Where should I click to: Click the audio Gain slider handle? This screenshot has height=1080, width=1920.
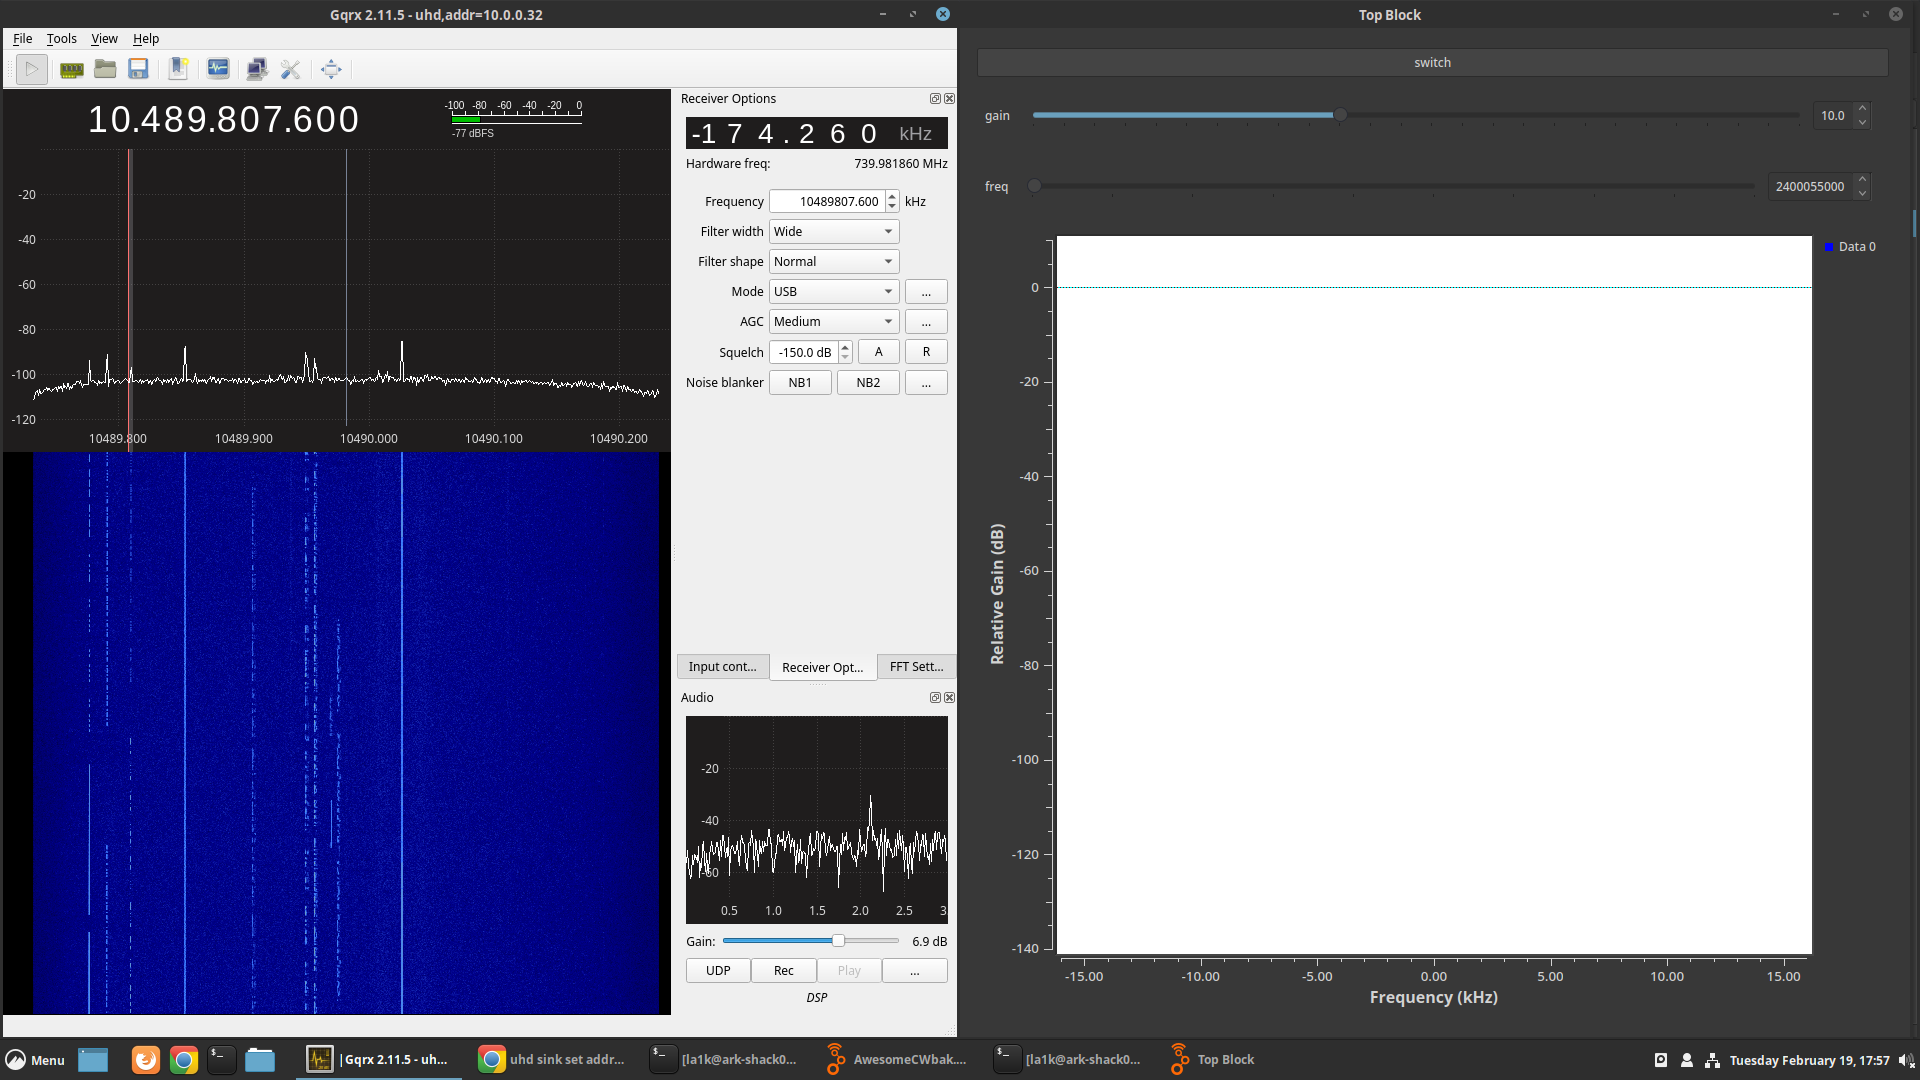coord(838,941)
